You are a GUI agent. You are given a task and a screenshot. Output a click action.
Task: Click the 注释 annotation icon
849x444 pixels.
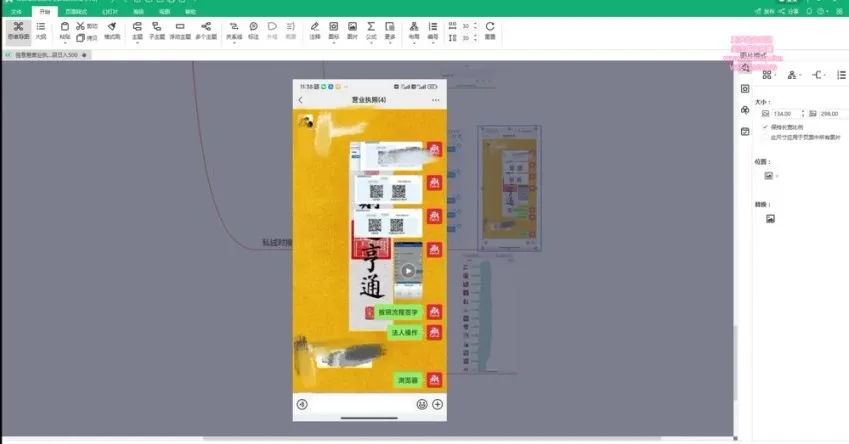pos(314,30)
